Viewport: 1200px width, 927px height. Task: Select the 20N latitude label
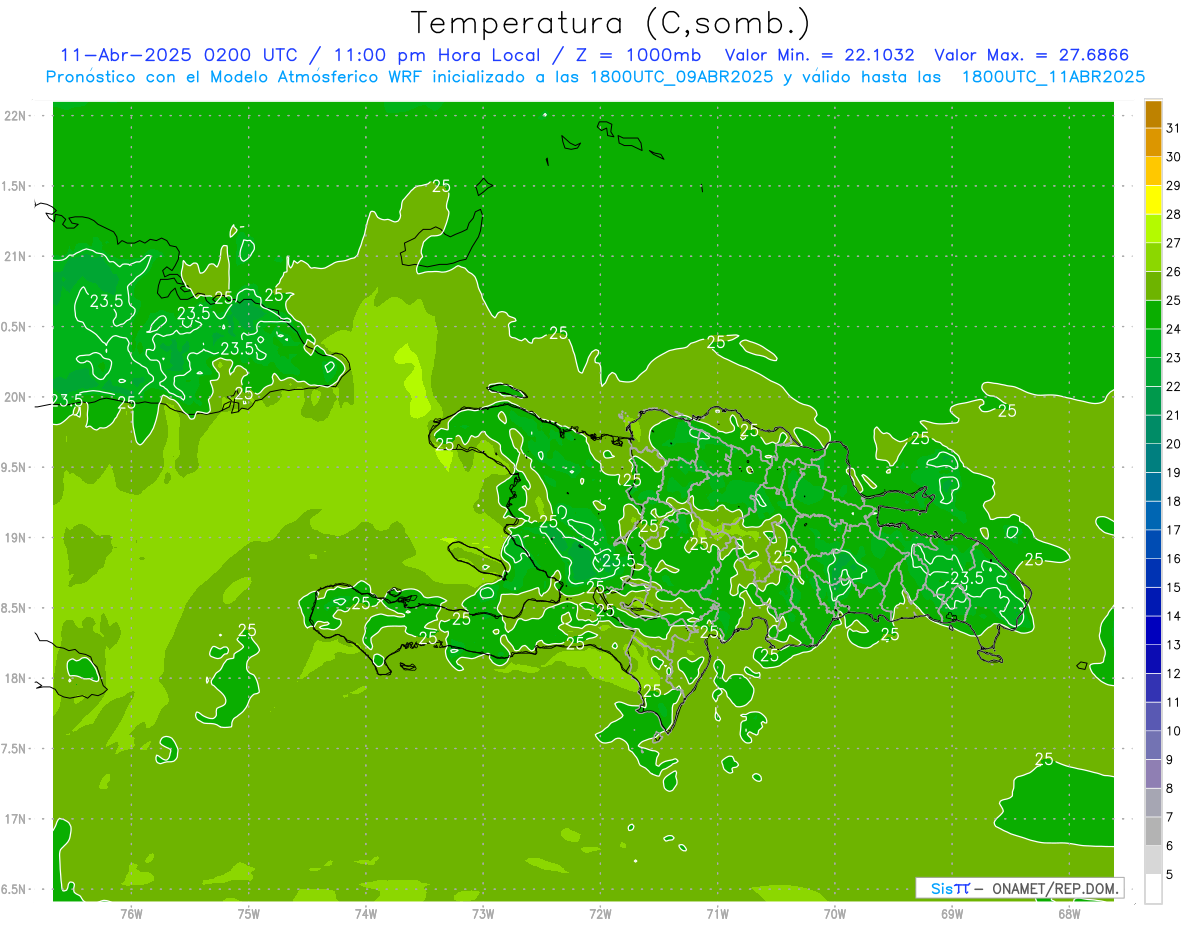14,397
